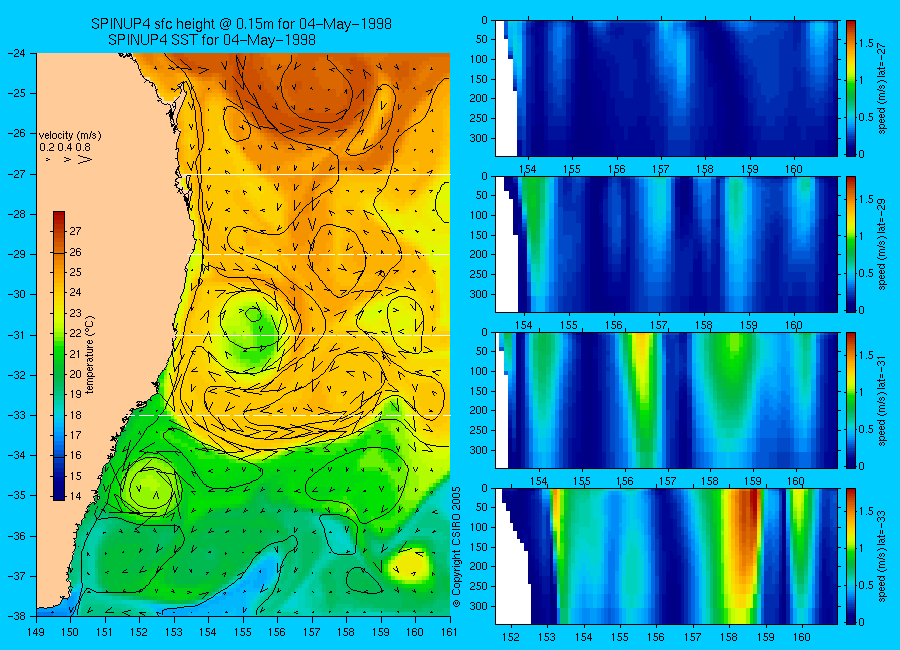Click the '18' tick on the temperature scale
The height and width of the screenshot is (650, 900).
pyautogui.click(x=75, y=415)
